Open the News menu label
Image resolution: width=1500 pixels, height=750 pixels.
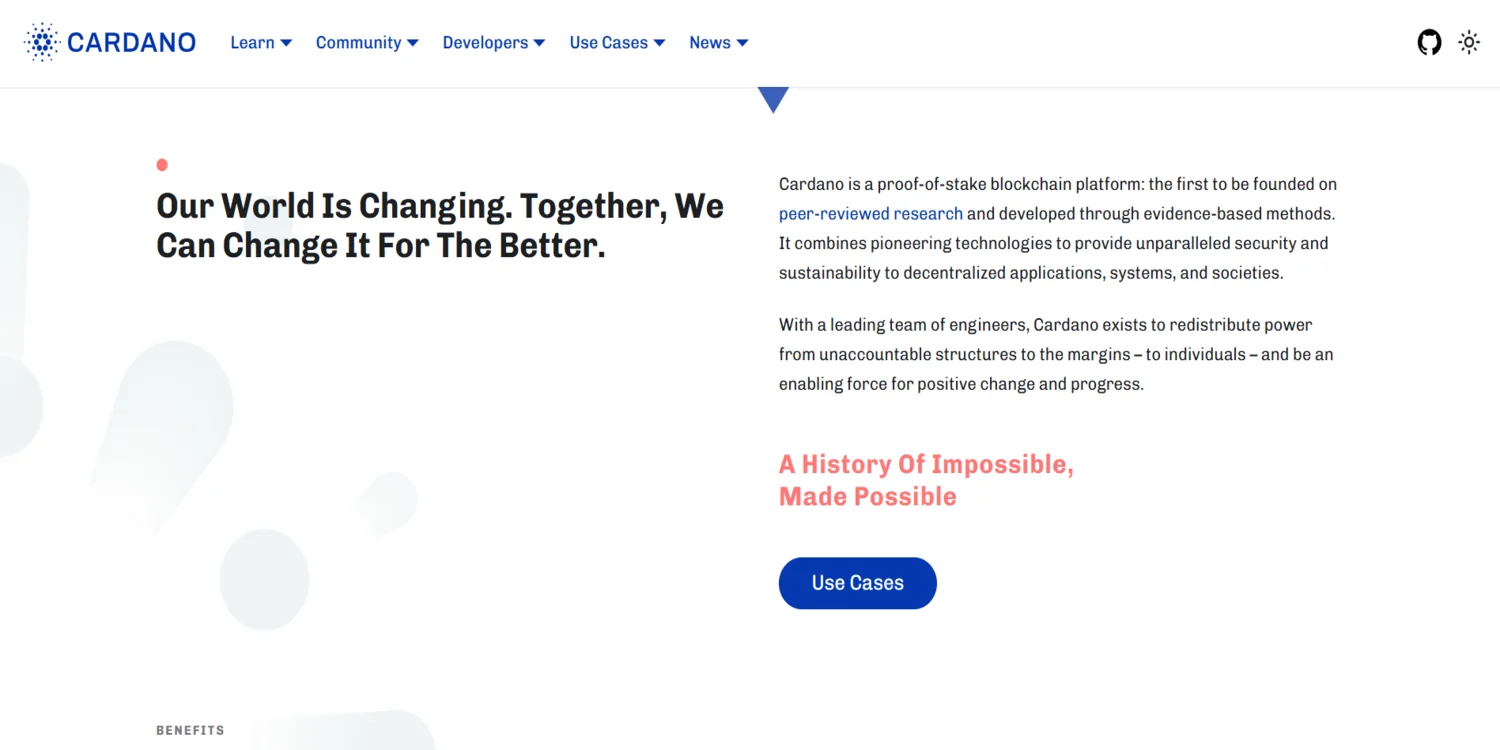click(x=709, y=42)
